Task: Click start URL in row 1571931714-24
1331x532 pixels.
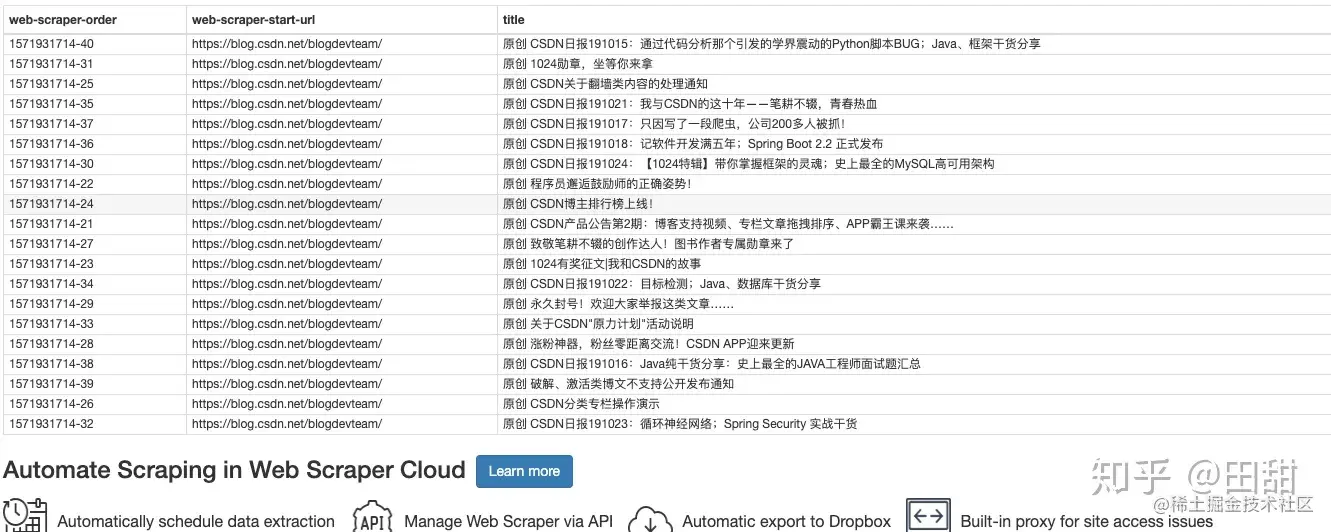Action: [x=286, y=204]
